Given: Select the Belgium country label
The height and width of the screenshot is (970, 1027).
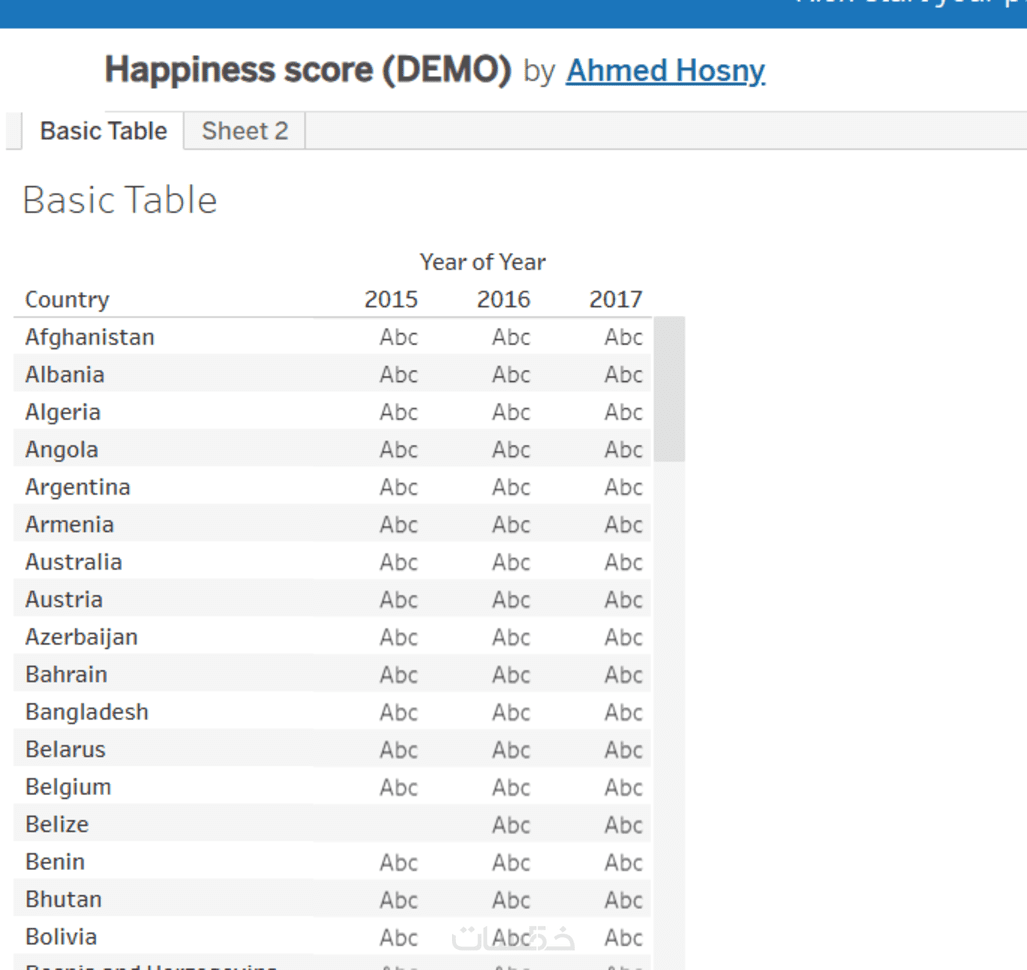Looking at the screenshot, I should (x=68, y=787).
